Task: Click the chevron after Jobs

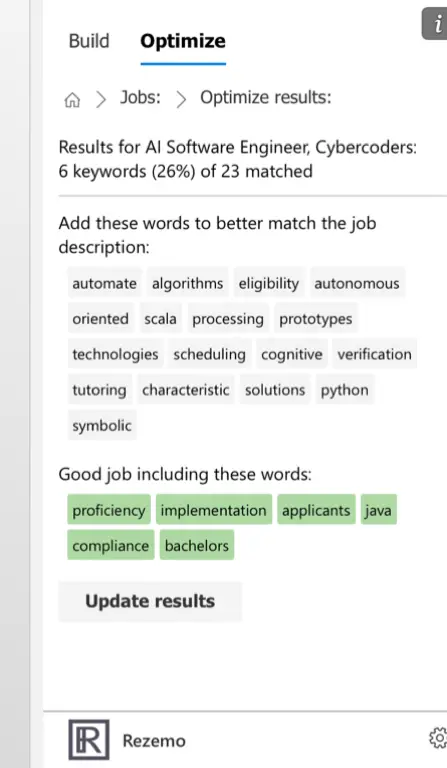Action: click(181, 99)
